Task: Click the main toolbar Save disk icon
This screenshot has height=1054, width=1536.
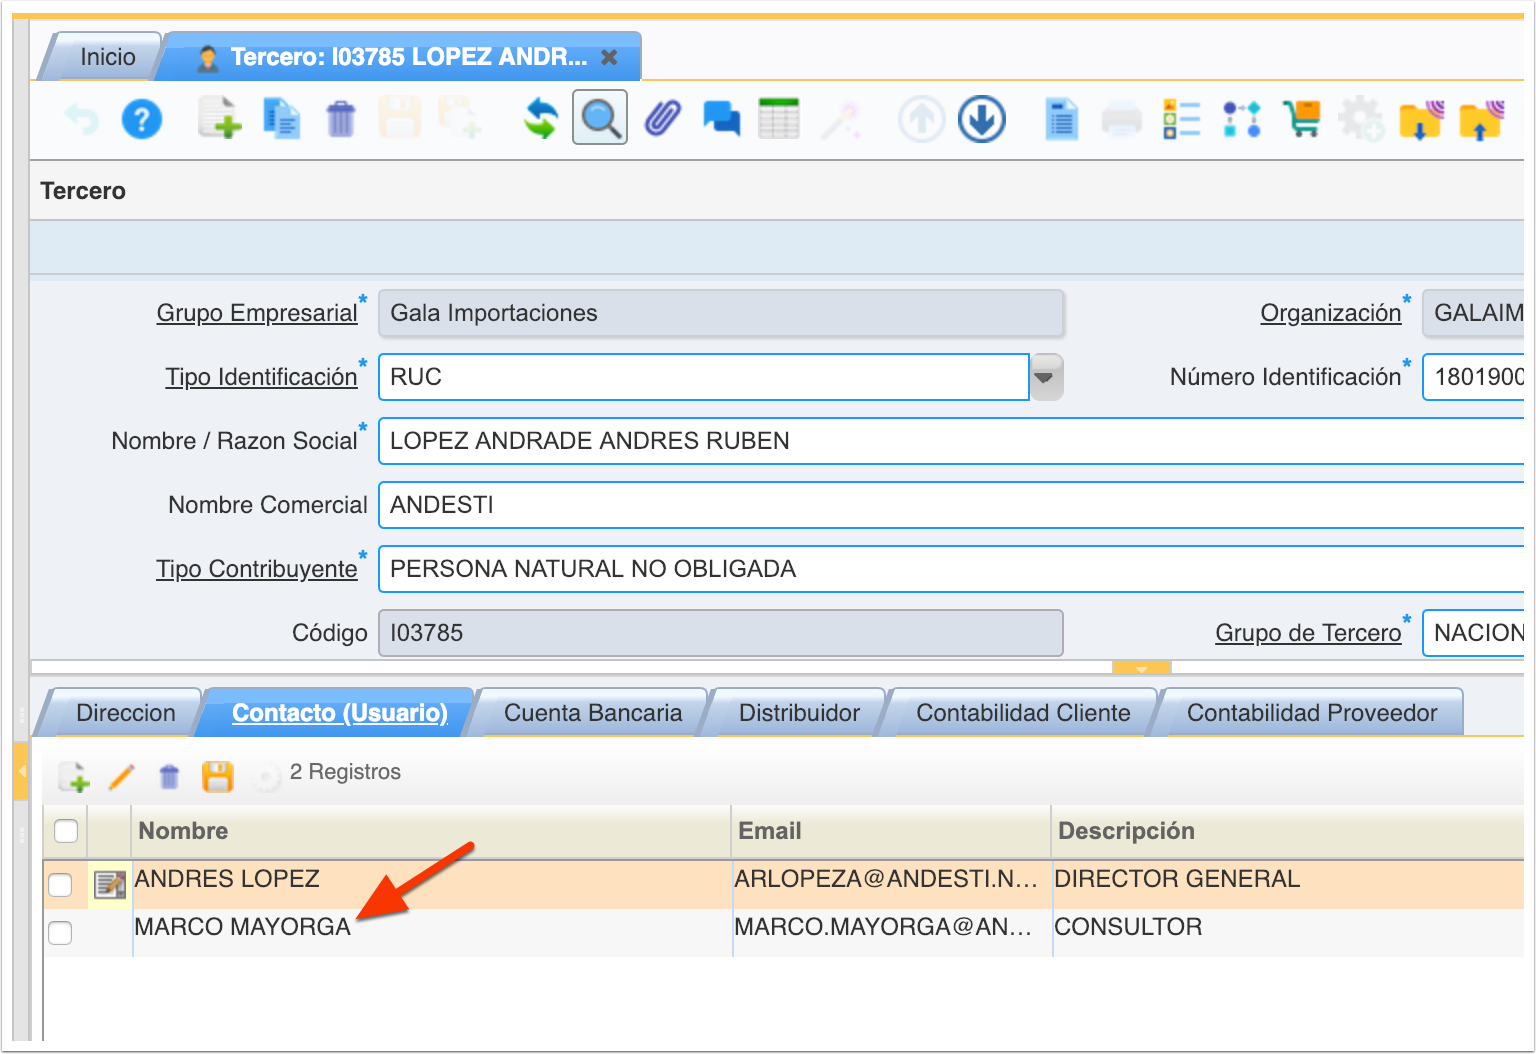Action: click(x=399, y=118)
